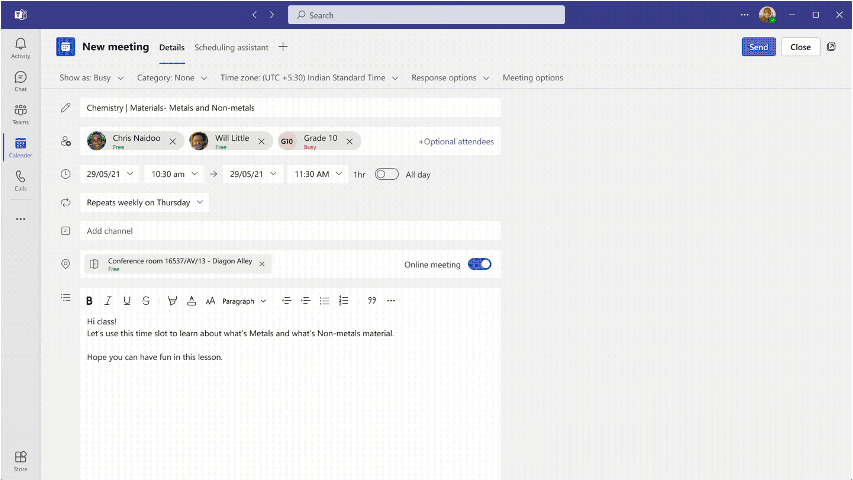Remove the Diagon Alley conference room
Screen dimensions: 853x480
pos(262,264)
